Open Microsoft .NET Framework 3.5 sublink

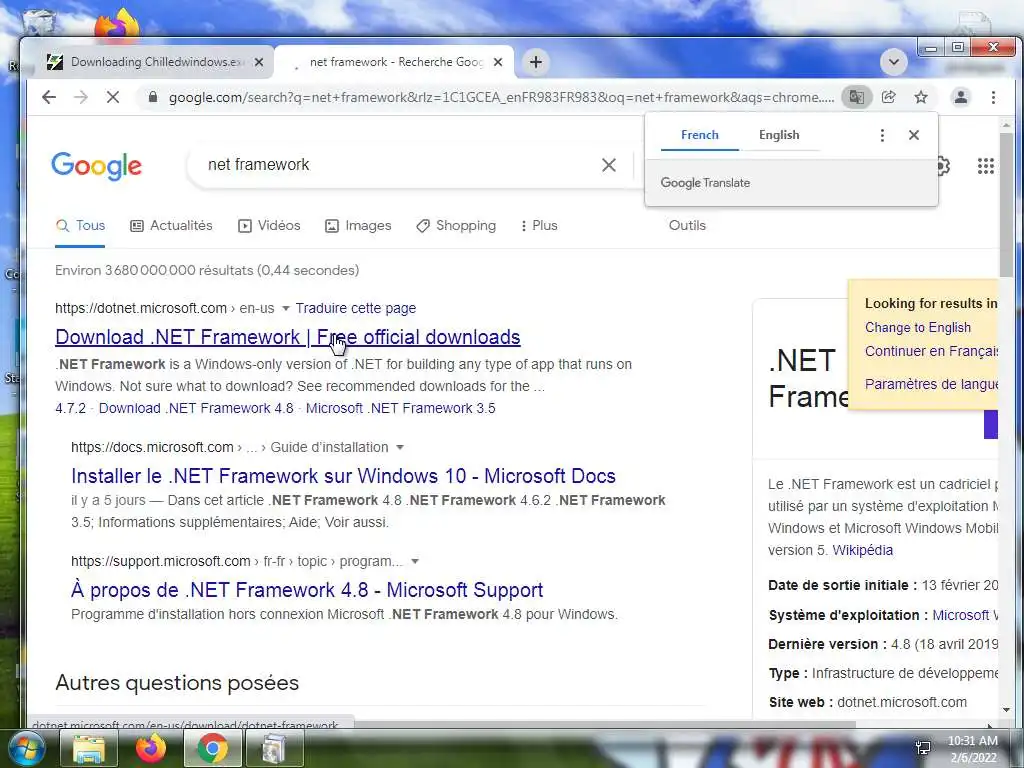[x=400, y=408]
